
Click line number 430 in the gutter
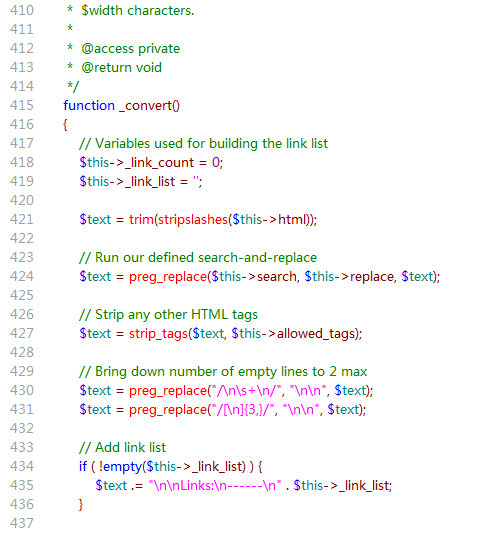coord(22,390)
